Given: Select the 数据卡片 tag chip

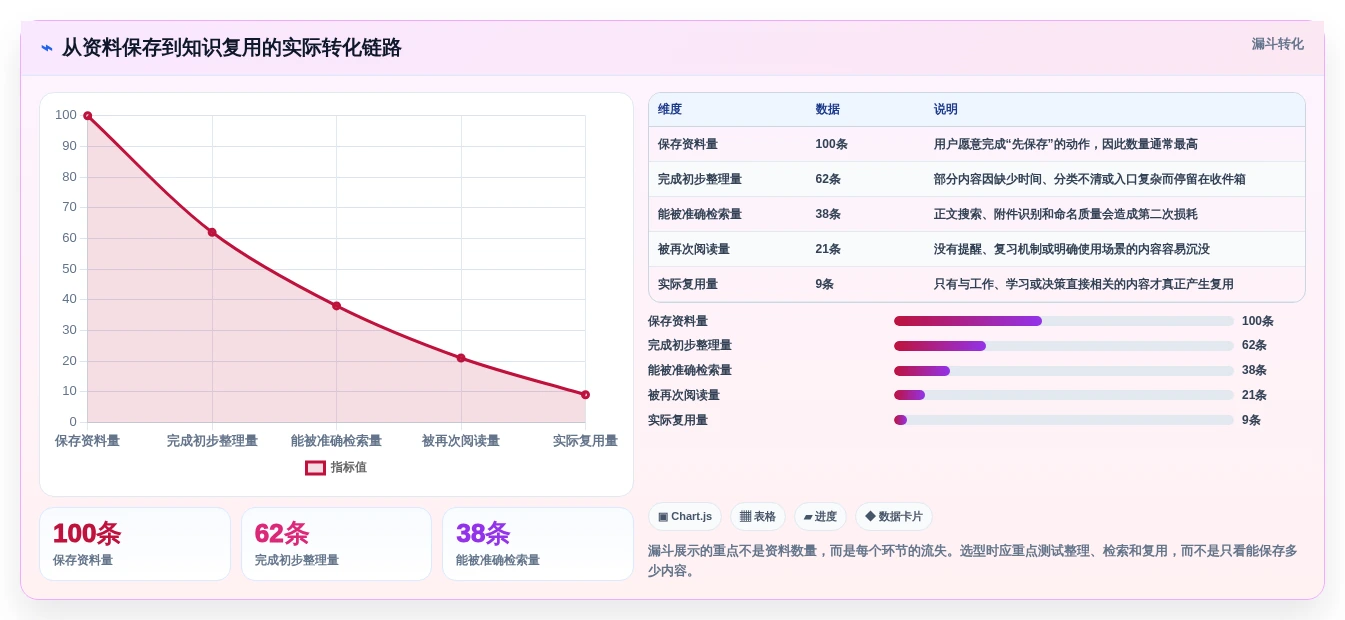Looking at the screenshot, I should tap(894, 516).
